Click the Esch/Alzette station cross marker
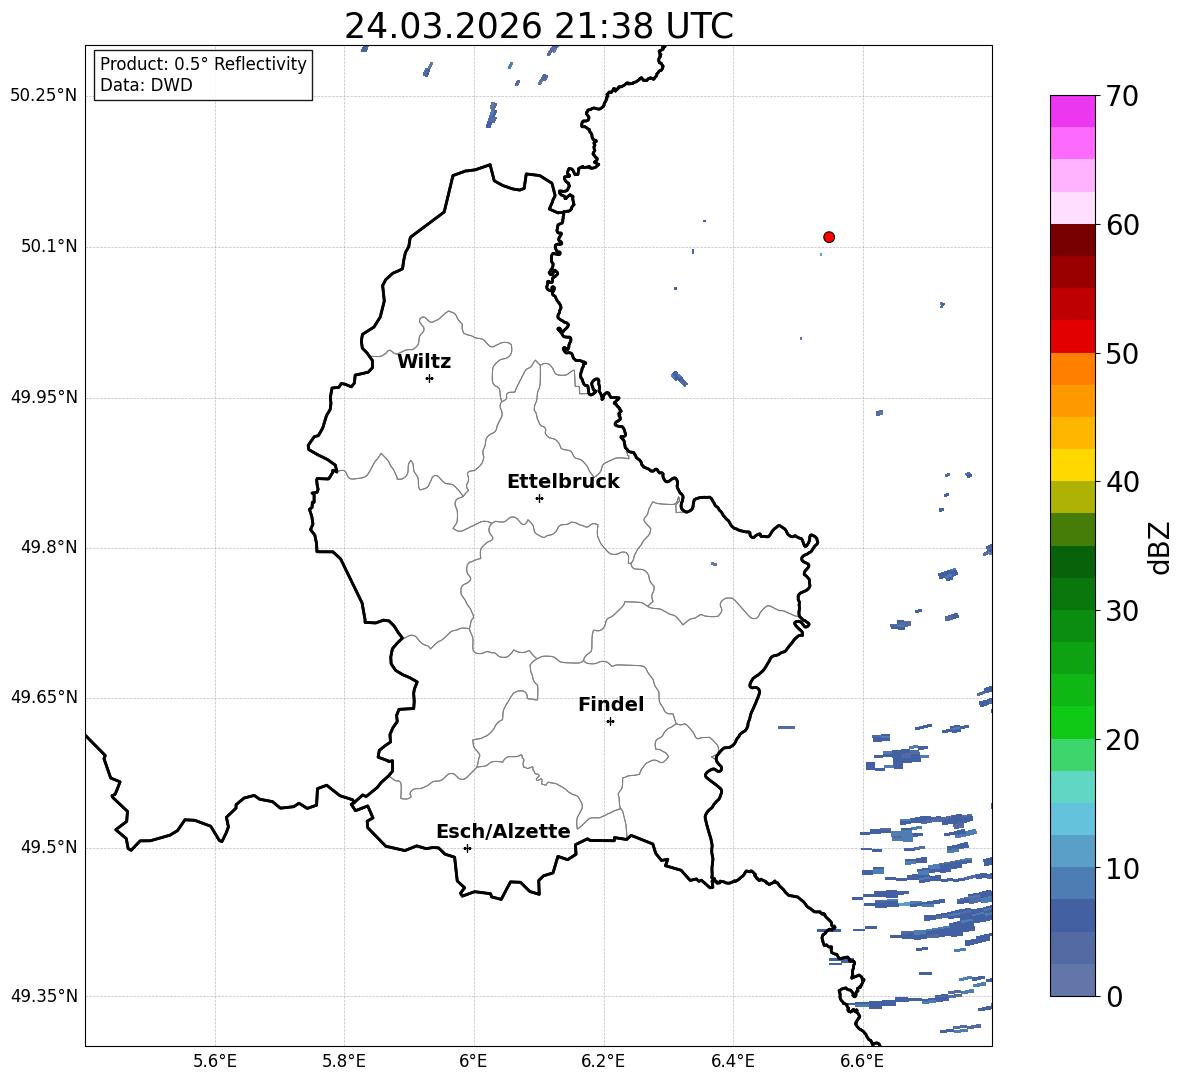Image resolution: width=1184 pixels, height=1081 pixels. point(467,848)
